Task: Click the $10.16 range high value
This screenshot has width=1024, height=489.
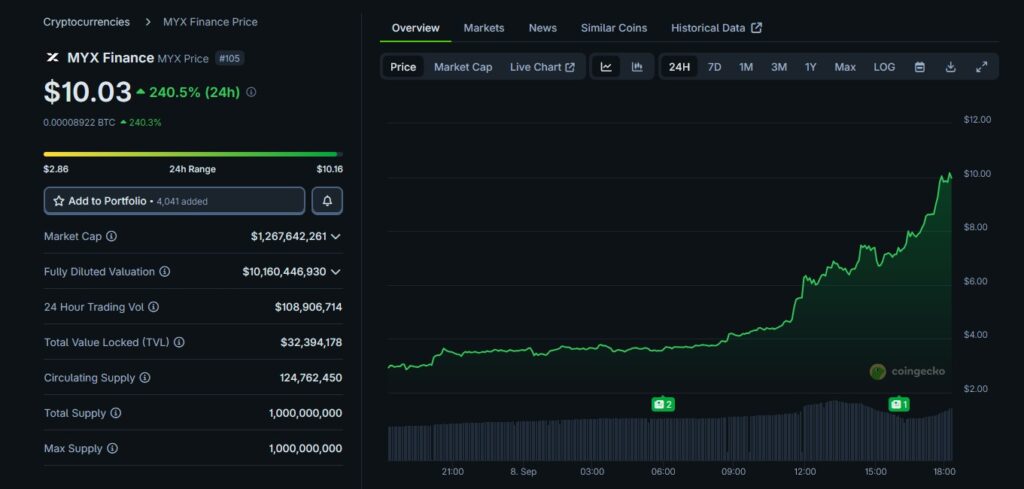Action: click(330, 169)
